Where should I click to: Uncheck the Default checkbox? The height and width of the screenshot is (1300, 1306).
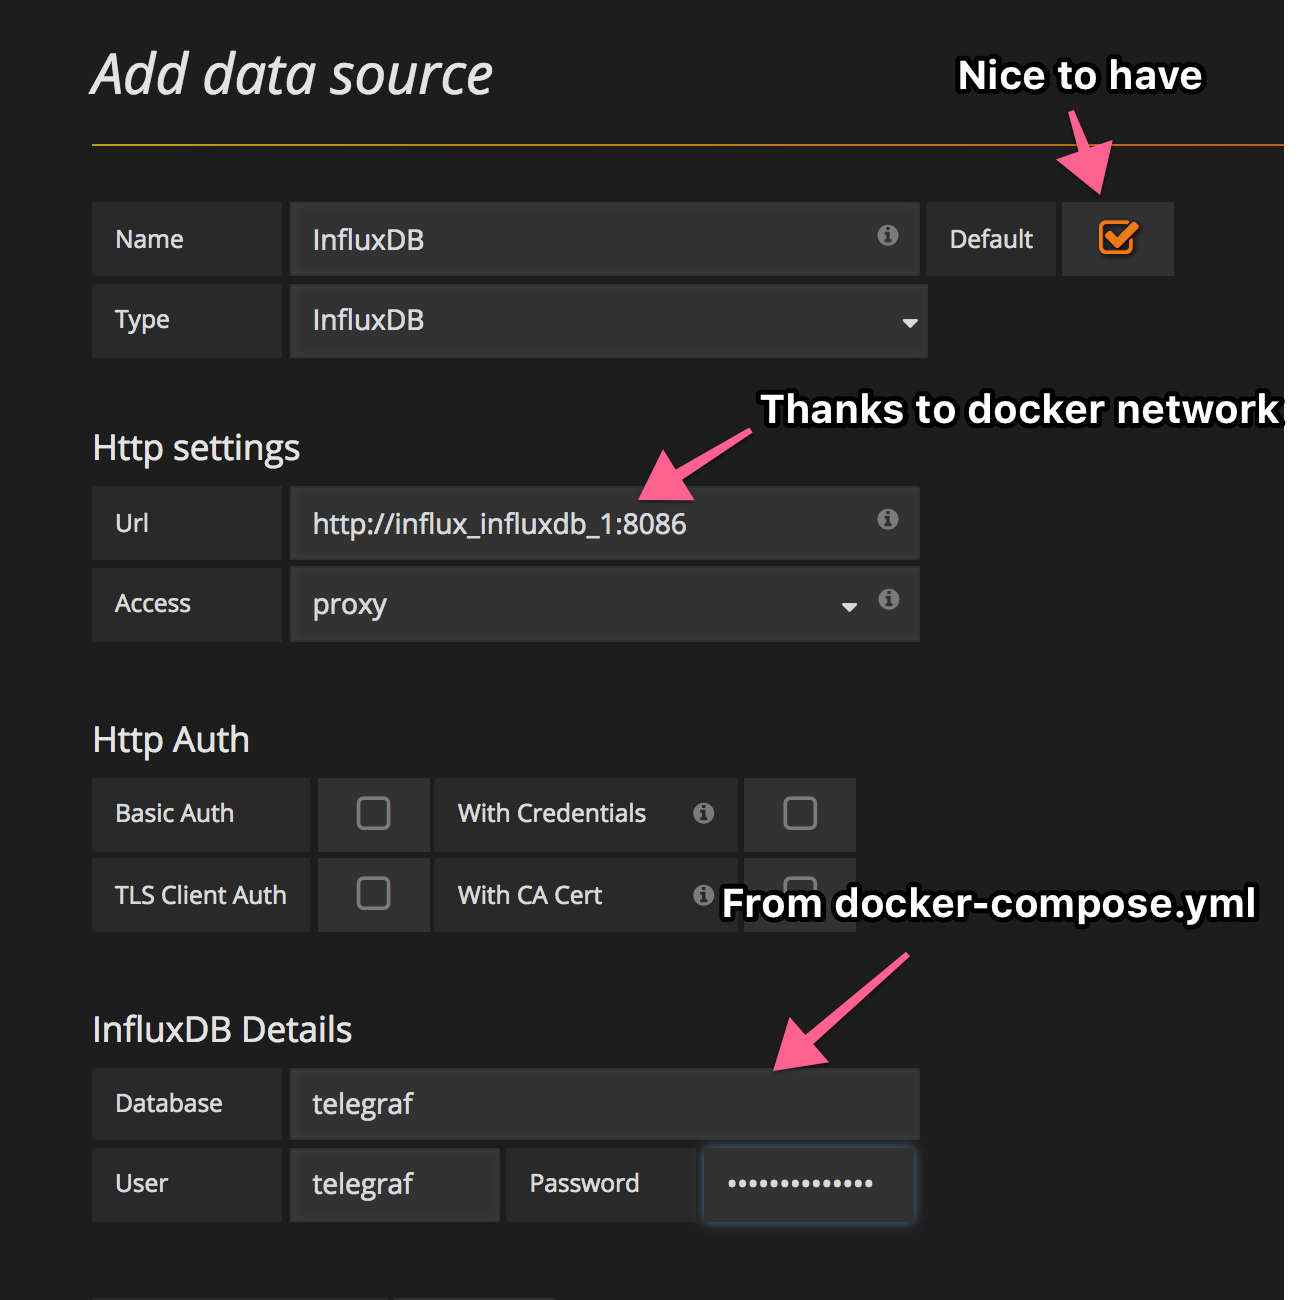click(x=1117, y=238)
